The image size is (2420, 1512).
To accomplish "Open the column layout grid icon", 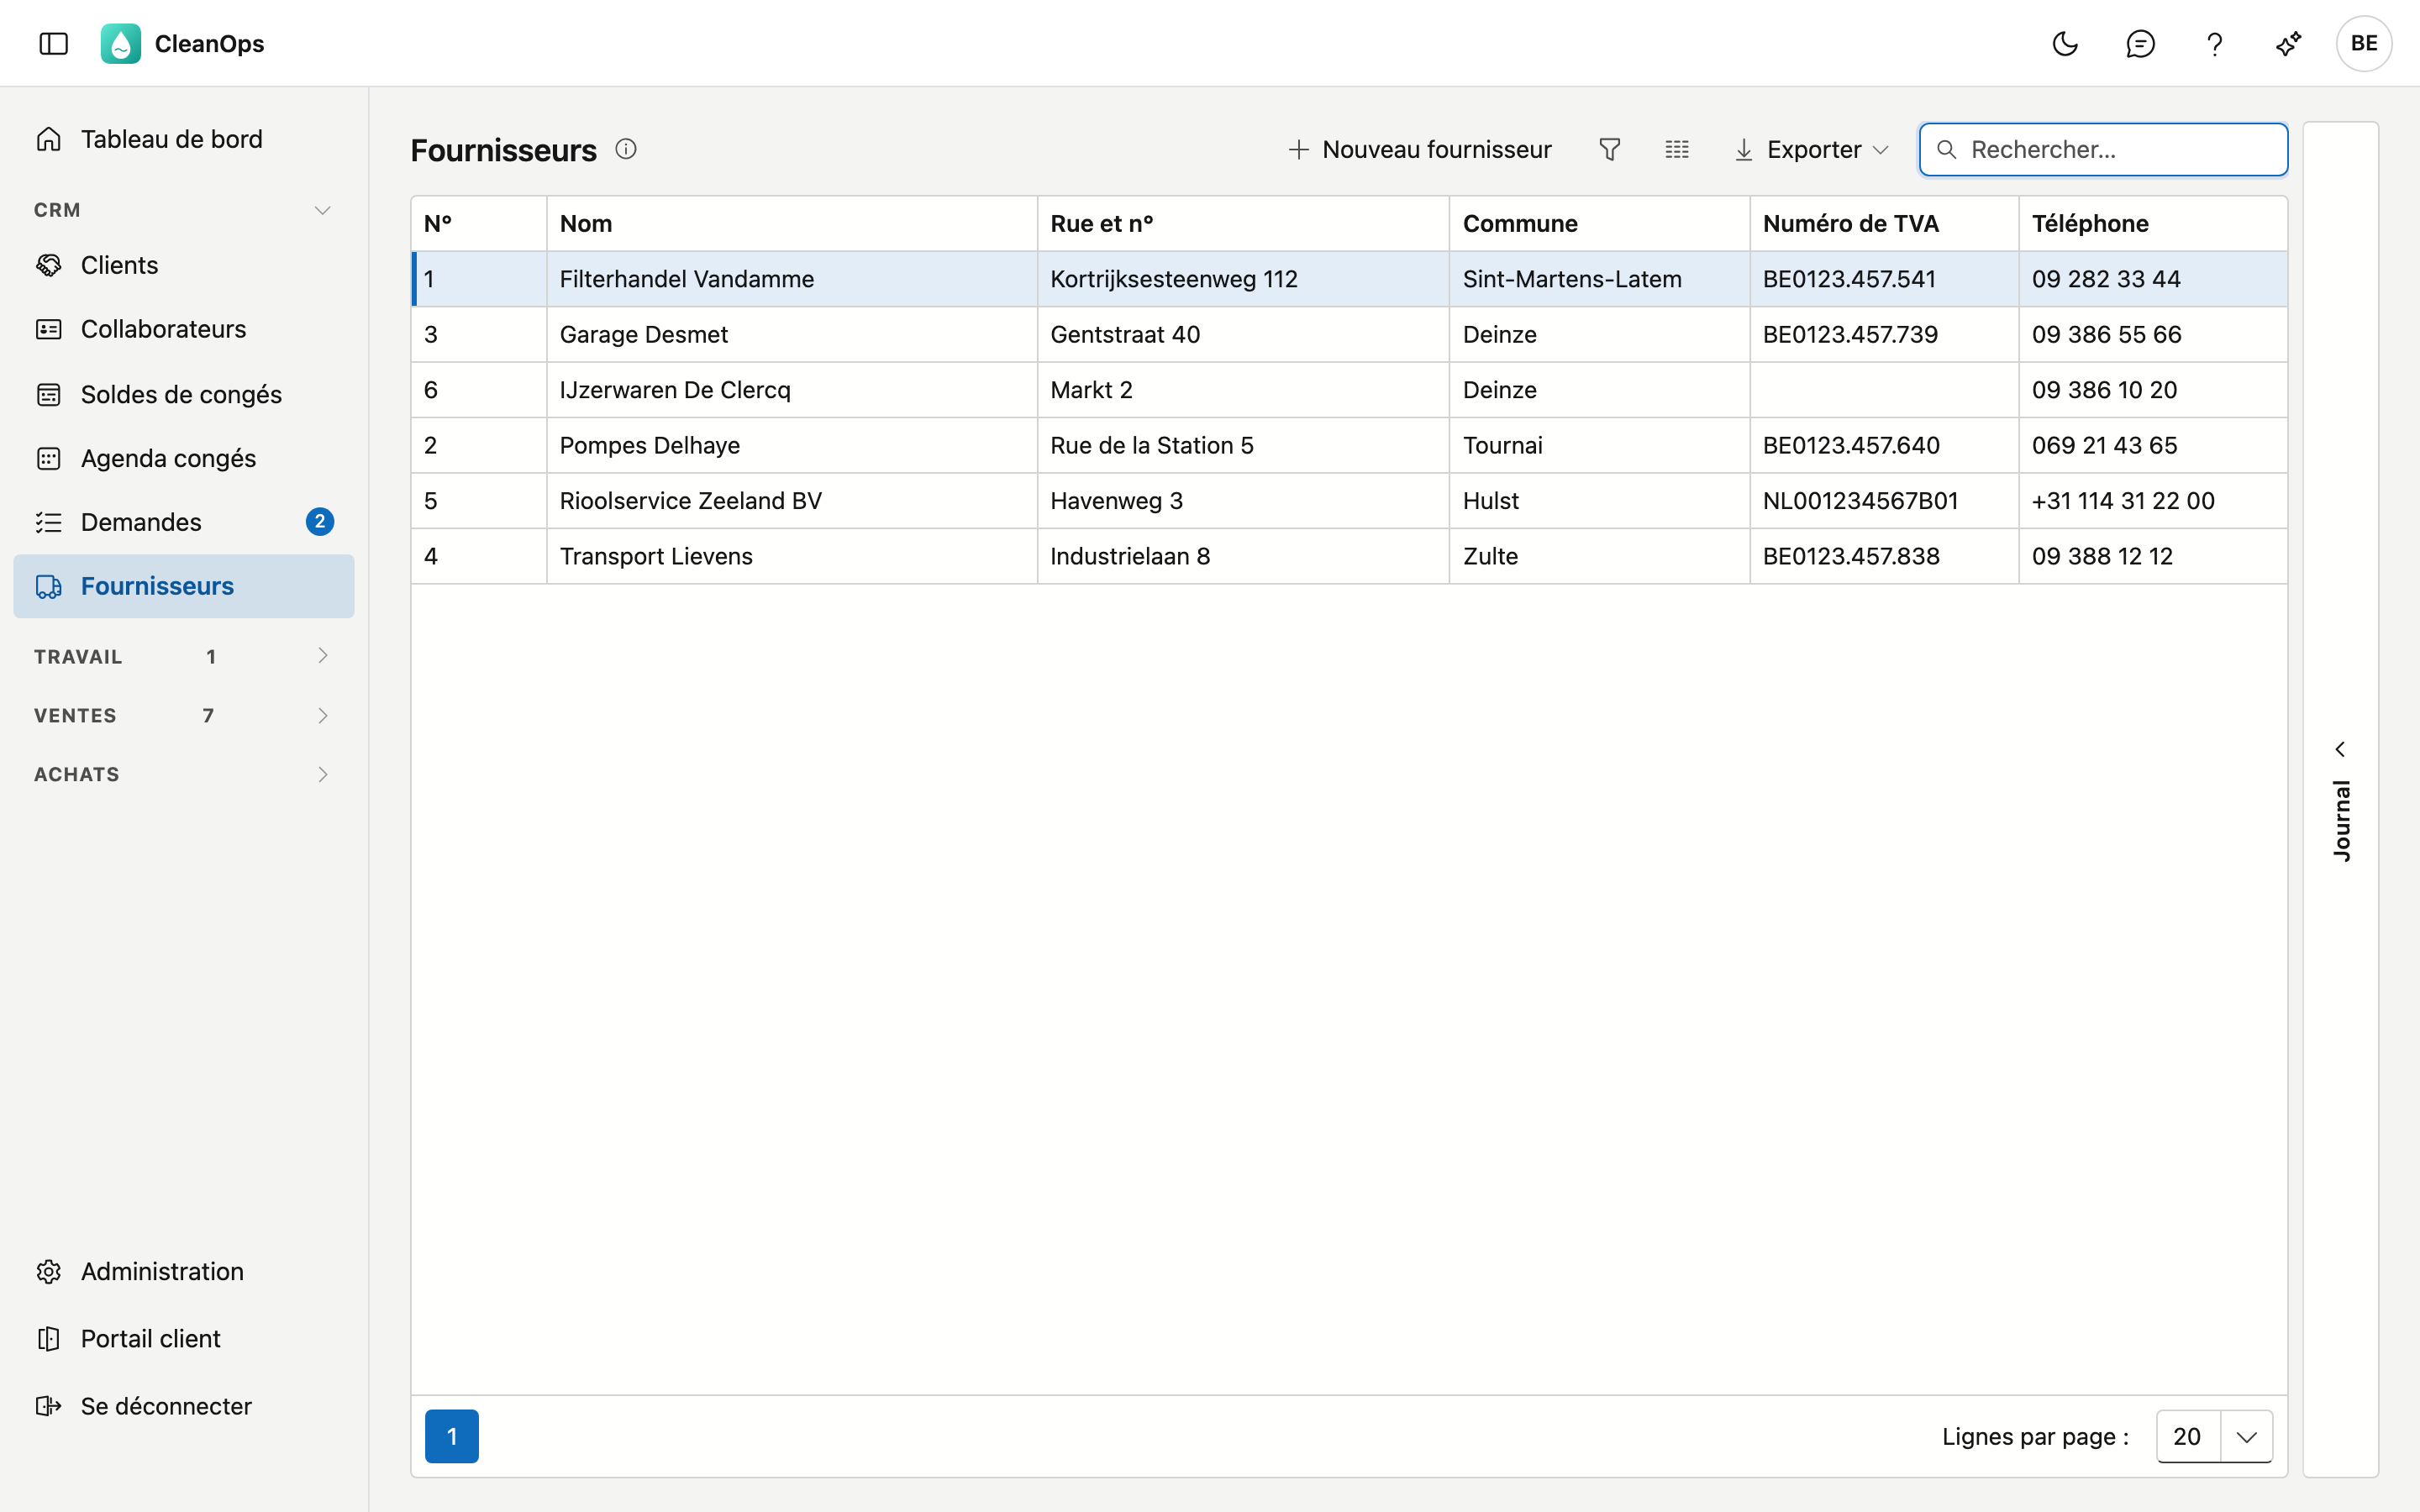I will coord(1677,149).
